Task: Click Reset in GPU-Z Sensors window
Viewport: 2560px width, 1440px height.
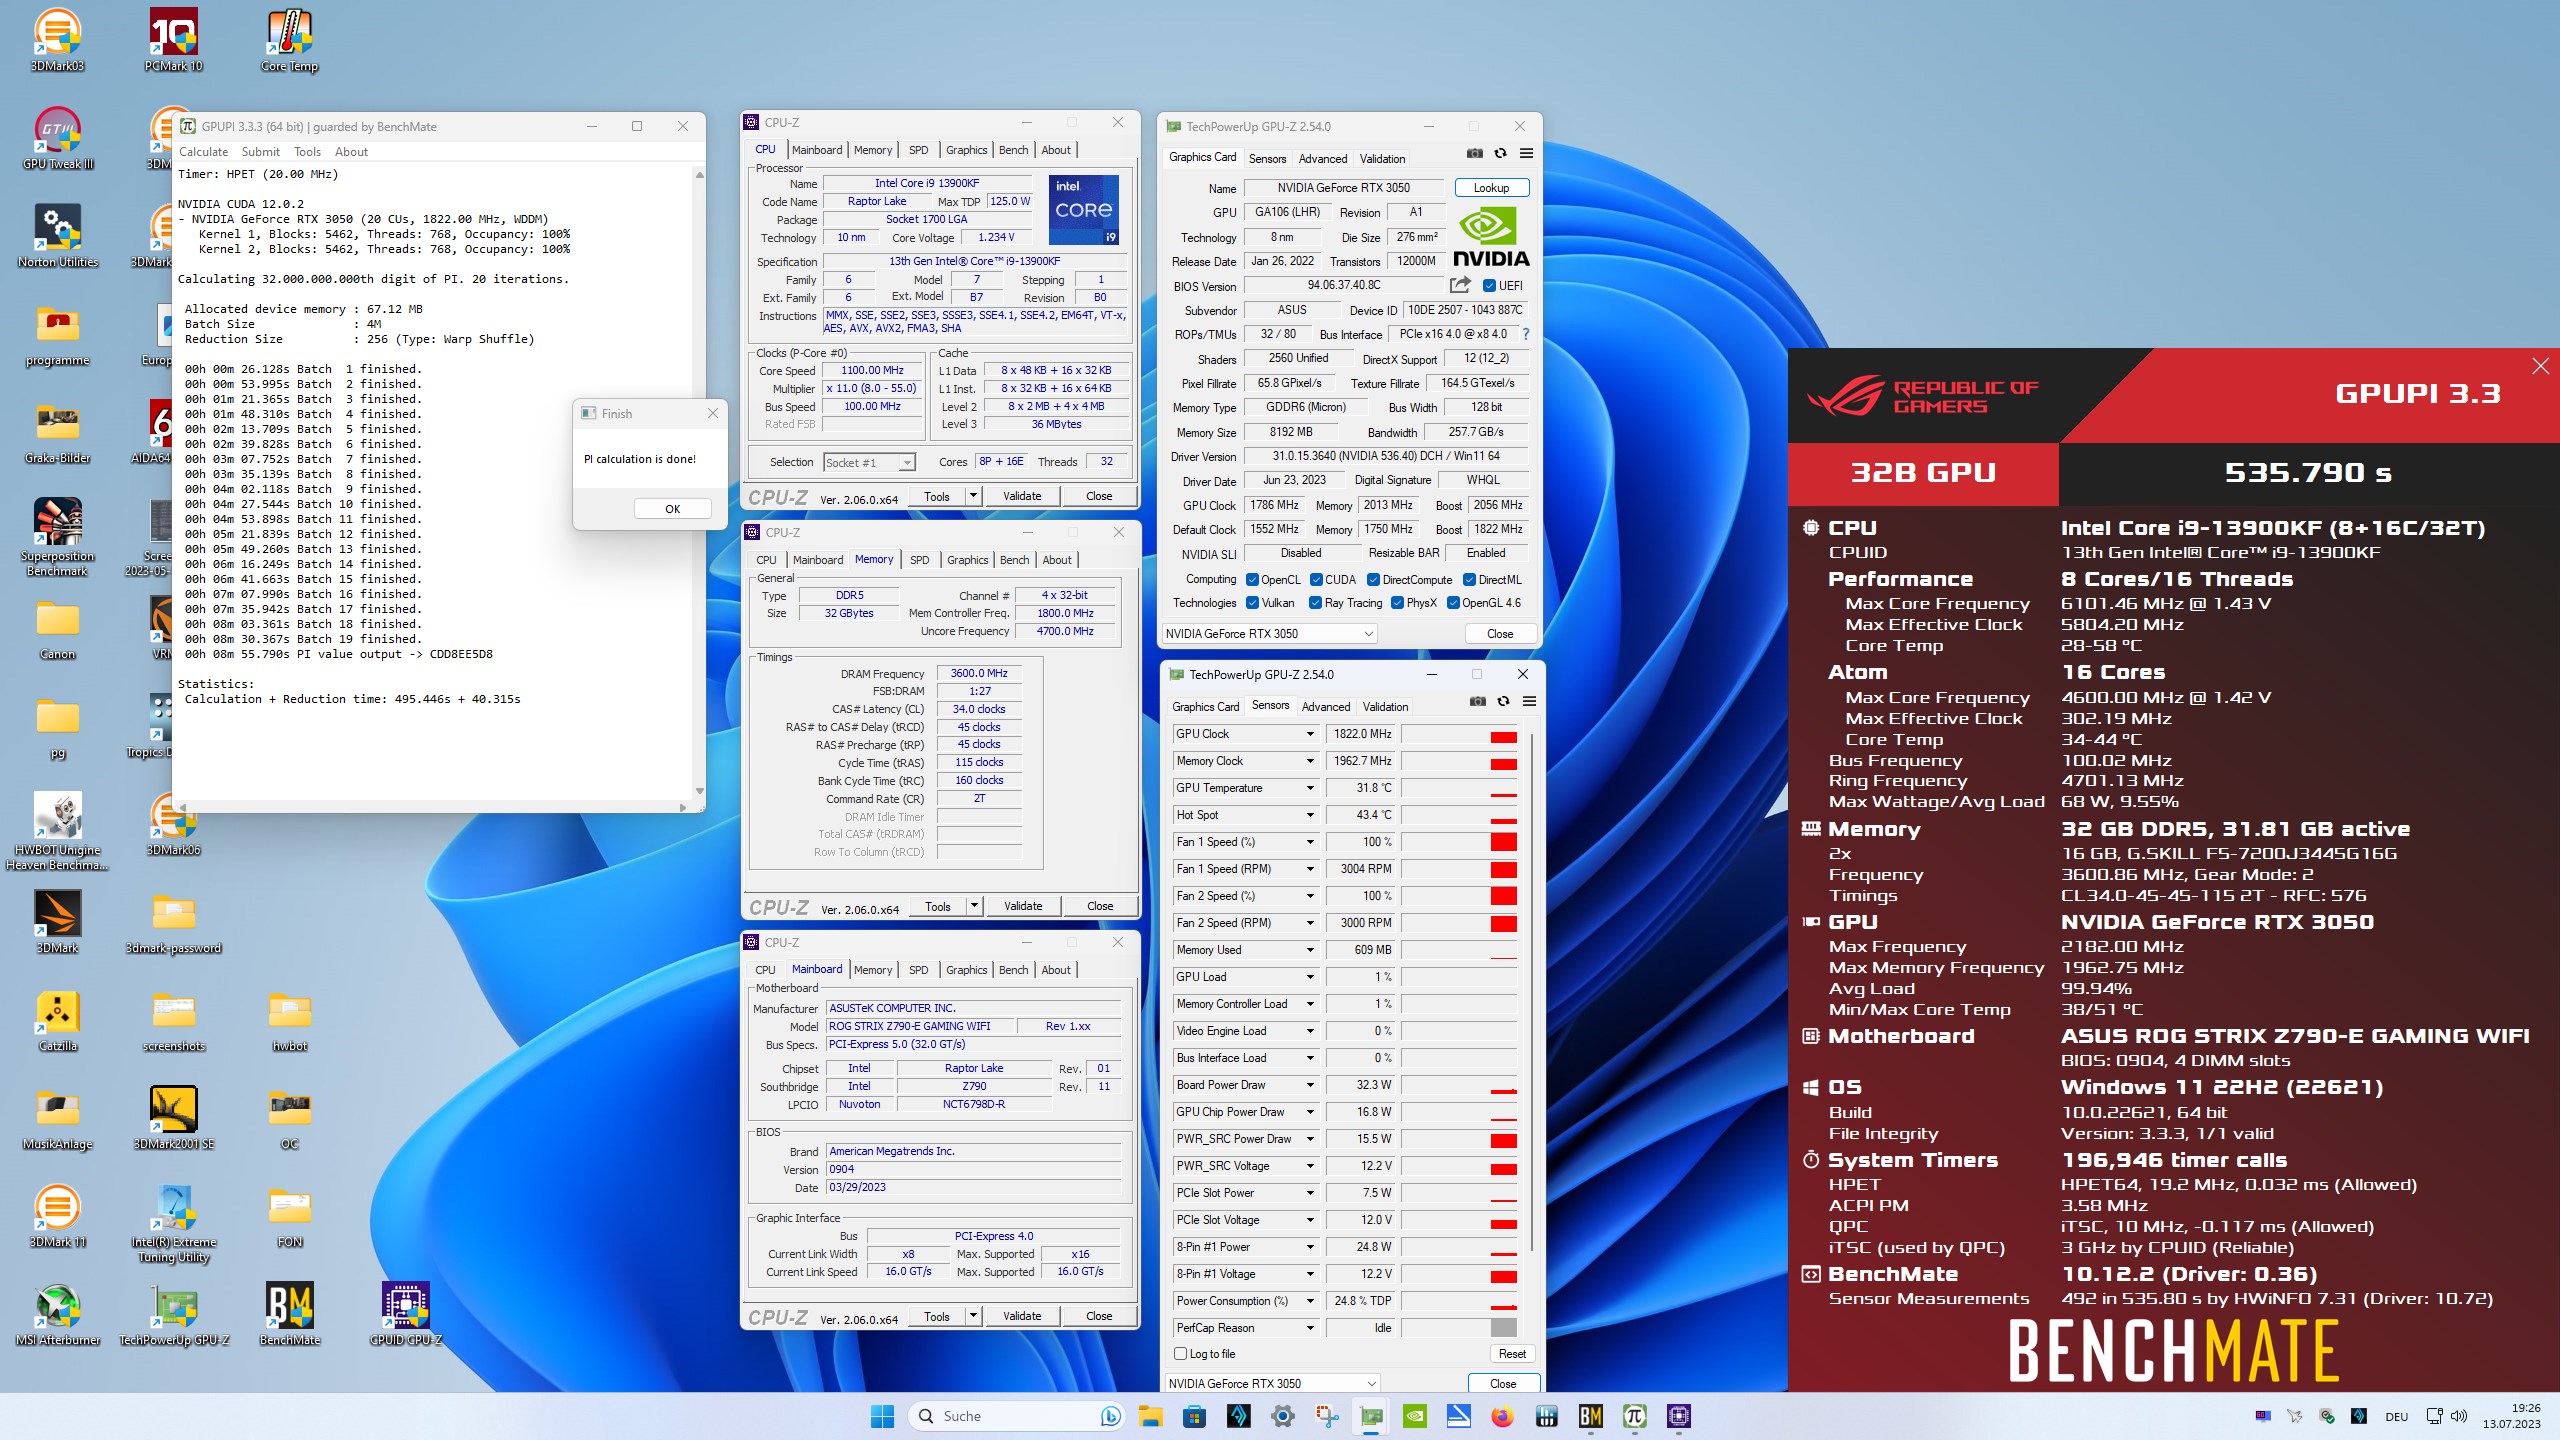Action: pos(1512,1354)
